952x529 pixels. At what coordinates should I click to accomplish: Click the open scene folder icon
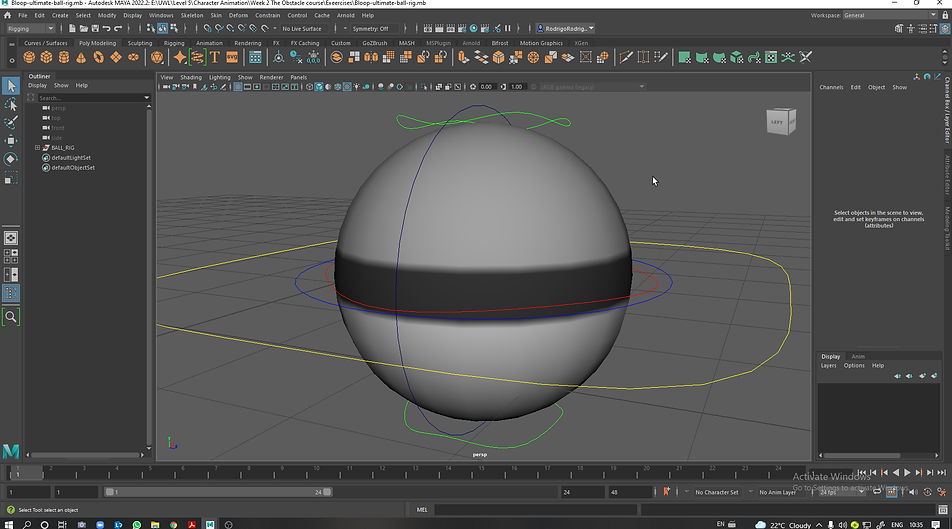(x=83, y=29)
